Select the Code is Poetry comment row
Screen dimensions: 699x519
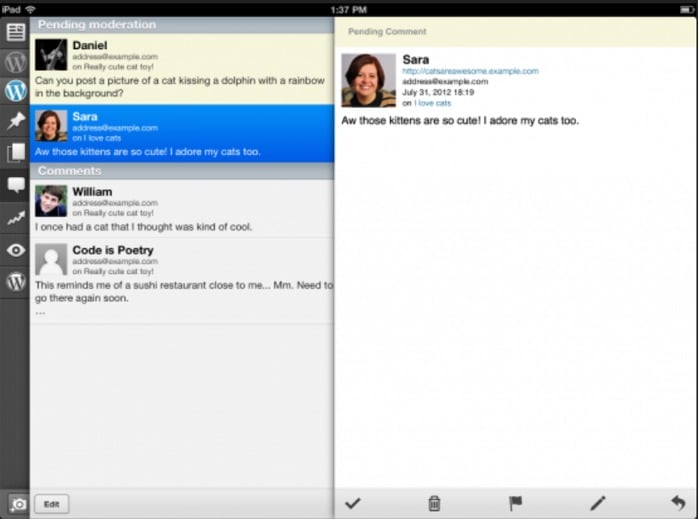pos(182,280)
